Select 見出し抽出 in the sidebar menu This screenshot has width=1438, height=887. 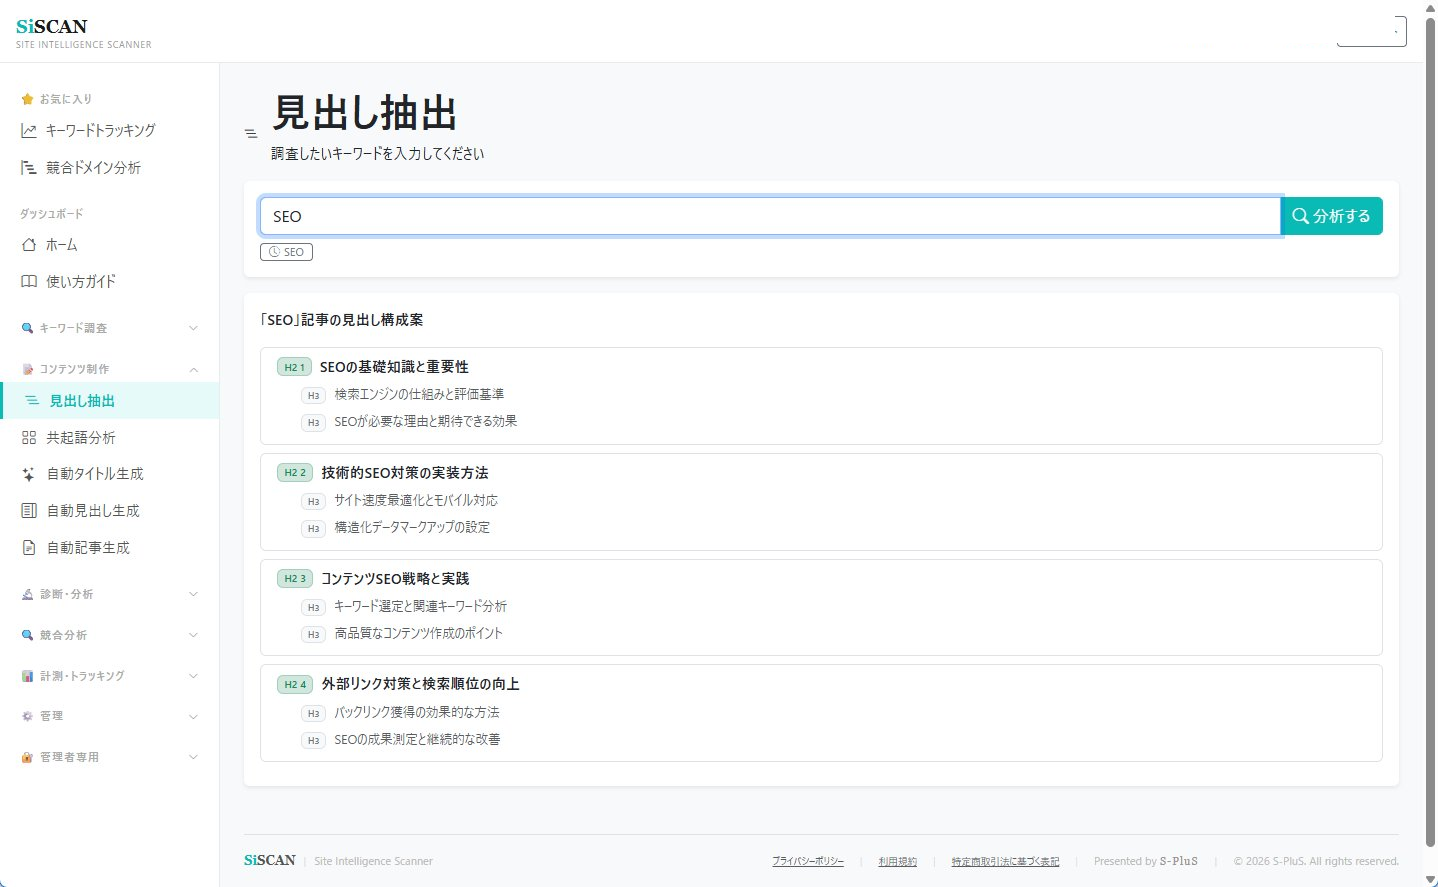(110, 401)
